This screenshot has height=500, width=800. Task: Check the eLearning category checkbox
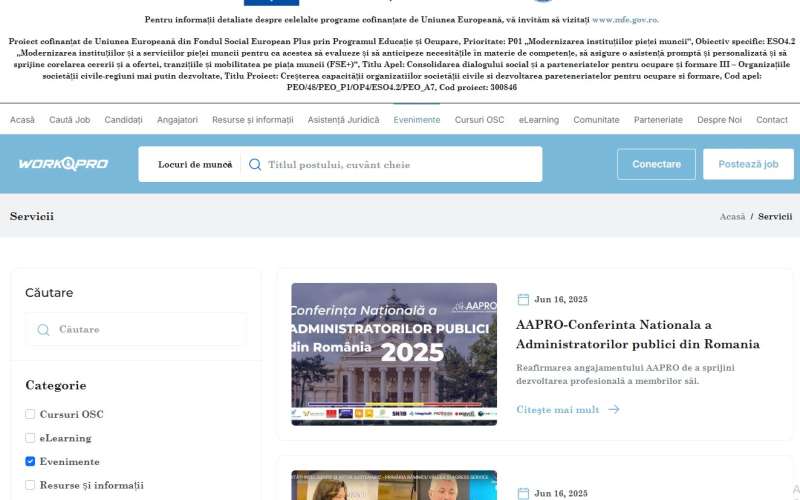[x=30, y=438]
